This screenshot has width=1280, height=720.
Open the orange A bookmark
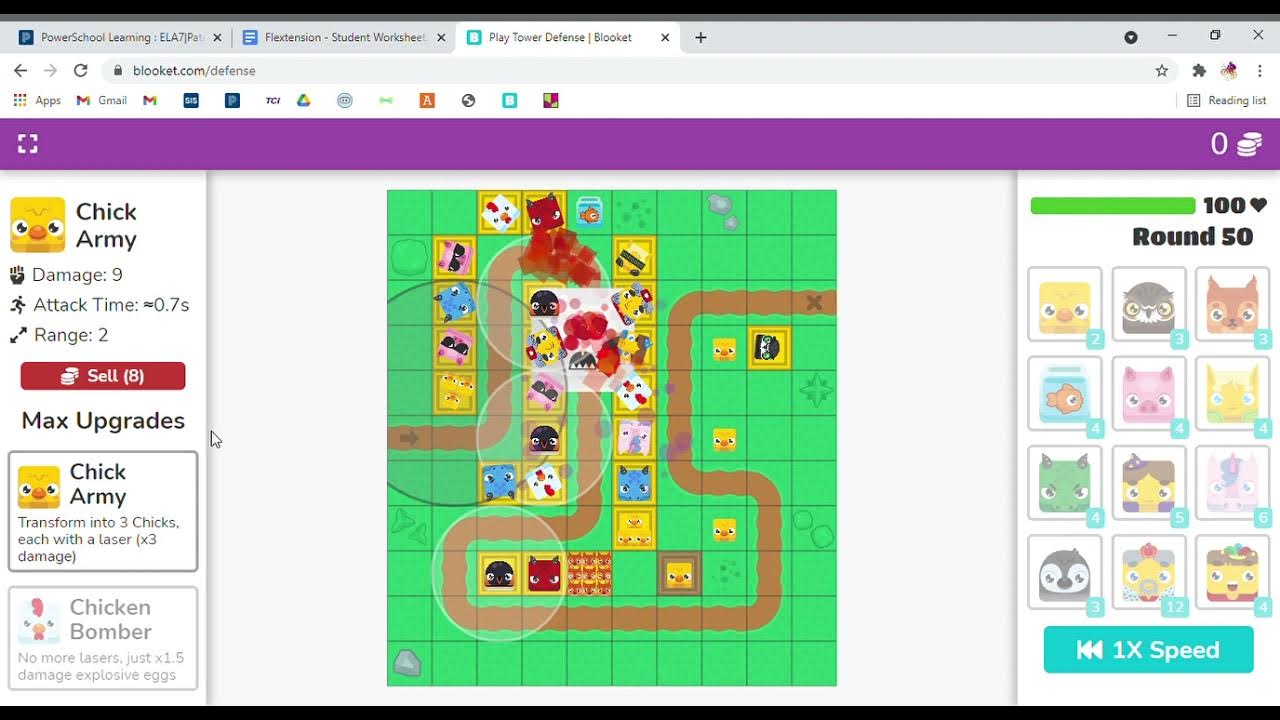(427, 100)
